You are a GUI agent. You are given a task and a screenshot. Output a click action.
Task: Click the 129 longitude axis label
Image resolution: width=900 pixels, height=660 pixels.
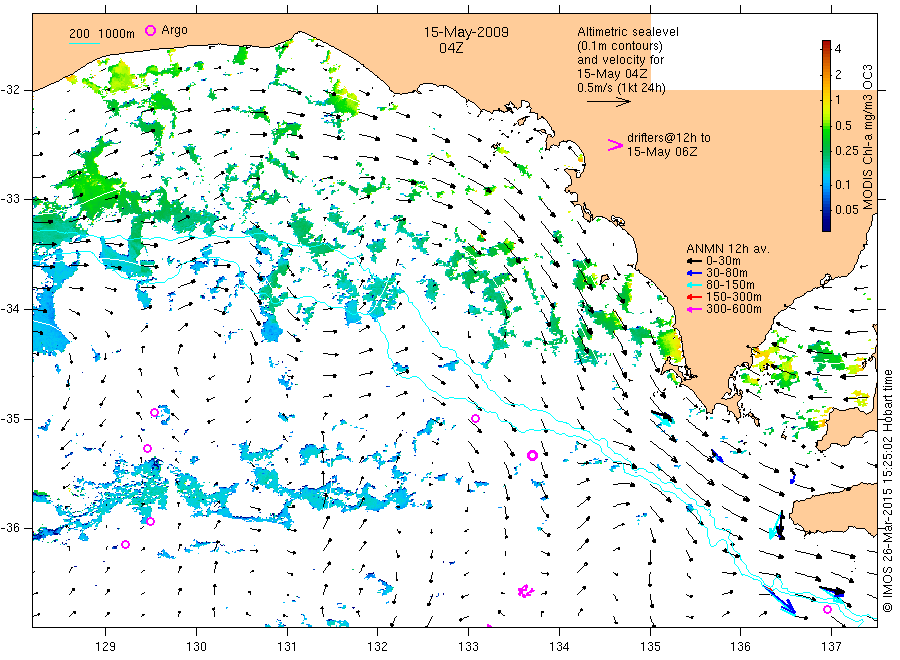[x=106, y=647]
